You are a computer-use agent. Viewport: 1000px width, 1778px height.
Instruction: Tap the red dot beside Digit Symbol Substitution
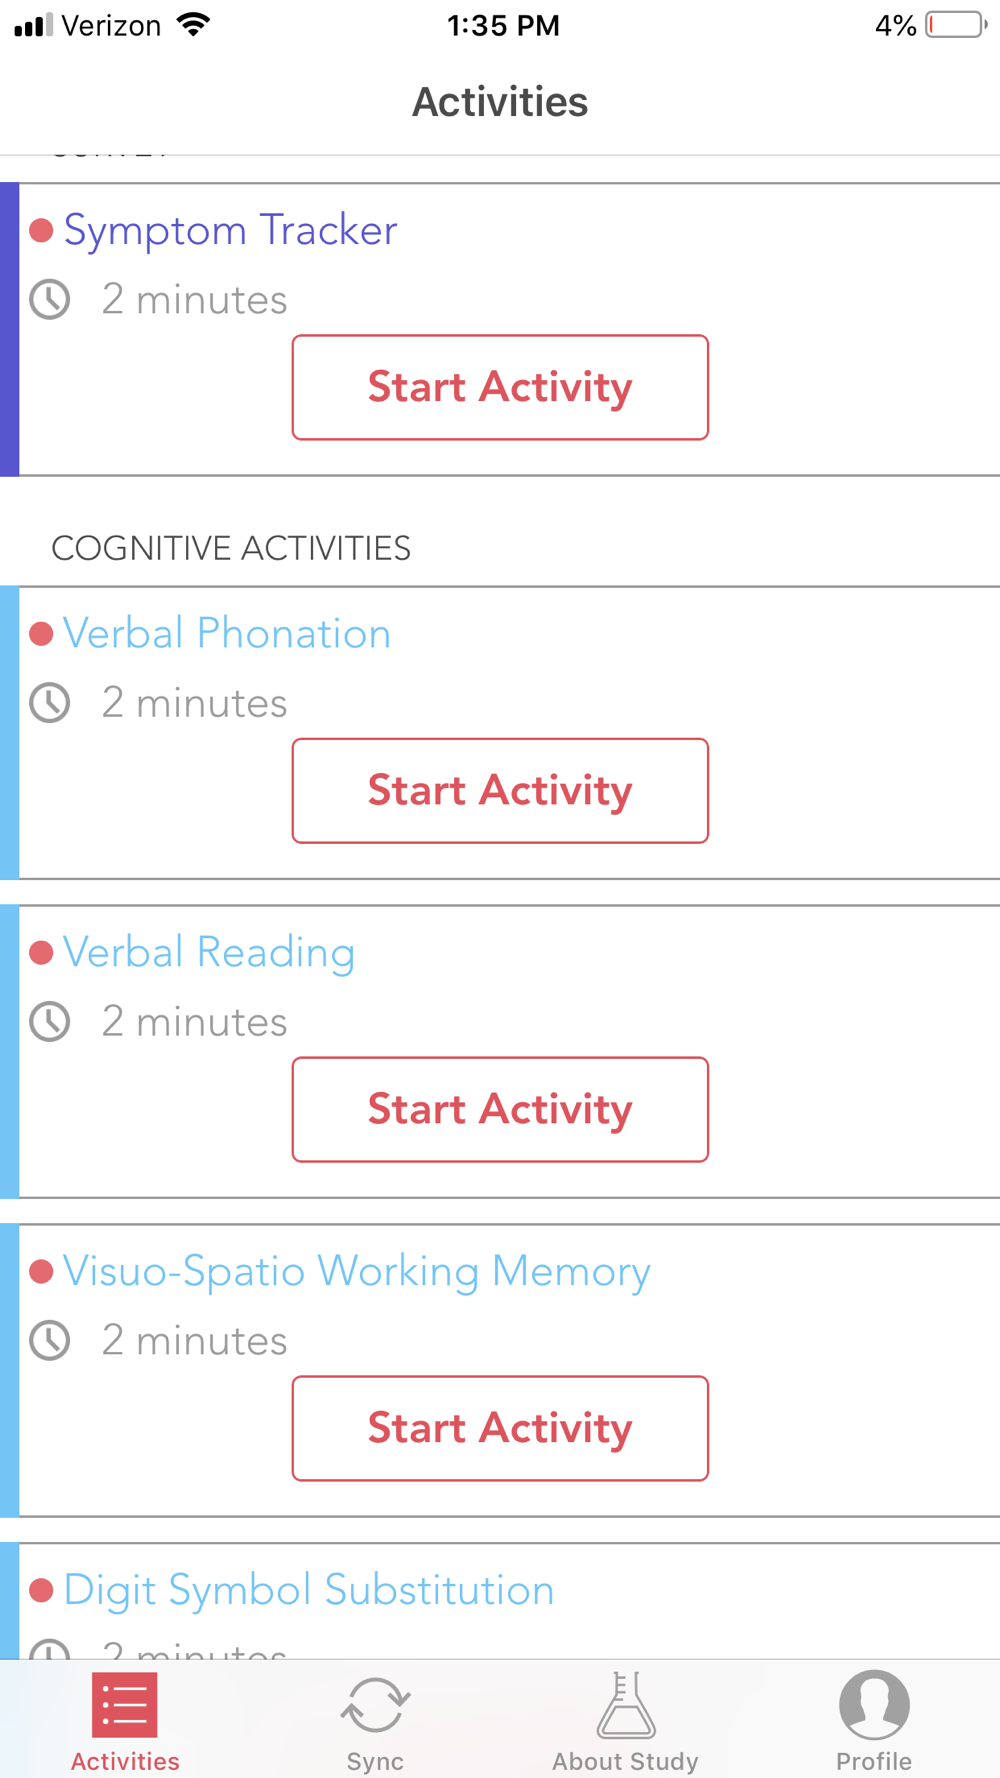click(x=41, y=1590)
